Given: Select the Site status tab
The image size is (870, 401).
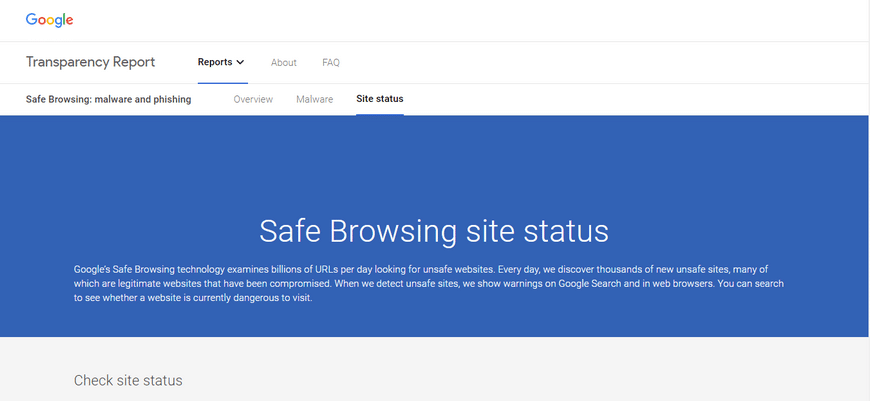Looking at the screenshot, I should point(380,99).
